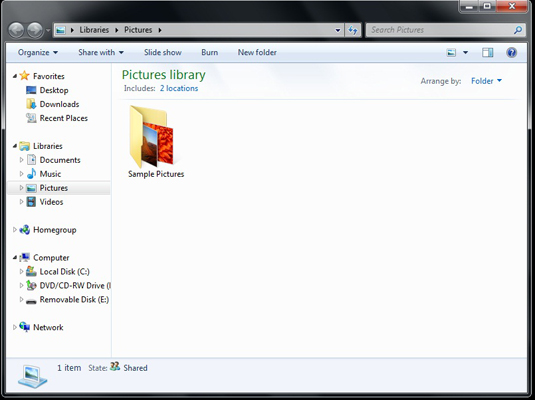Viewport: 535px width, 400px height.
Task: Open the Arrange by Folder dropdown
Action: (486, 81)
